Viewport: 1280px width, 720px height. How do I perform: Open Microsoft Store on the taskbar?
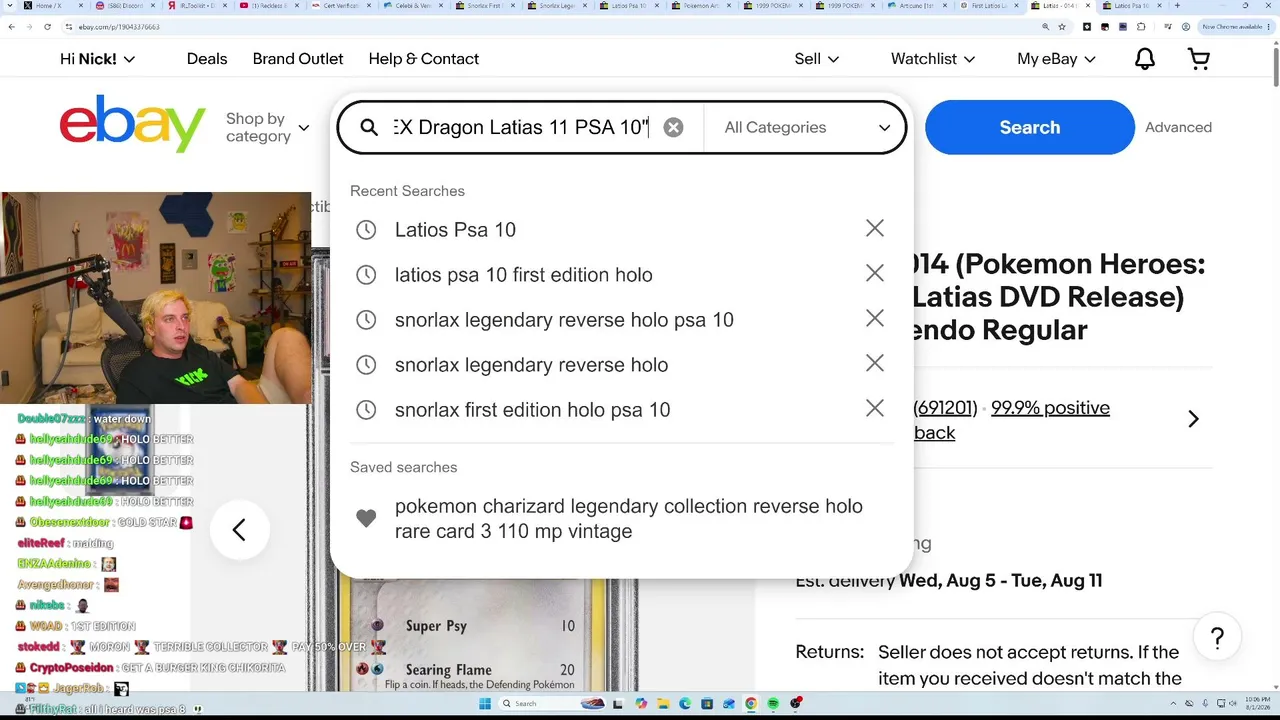(x=707, y=704)
